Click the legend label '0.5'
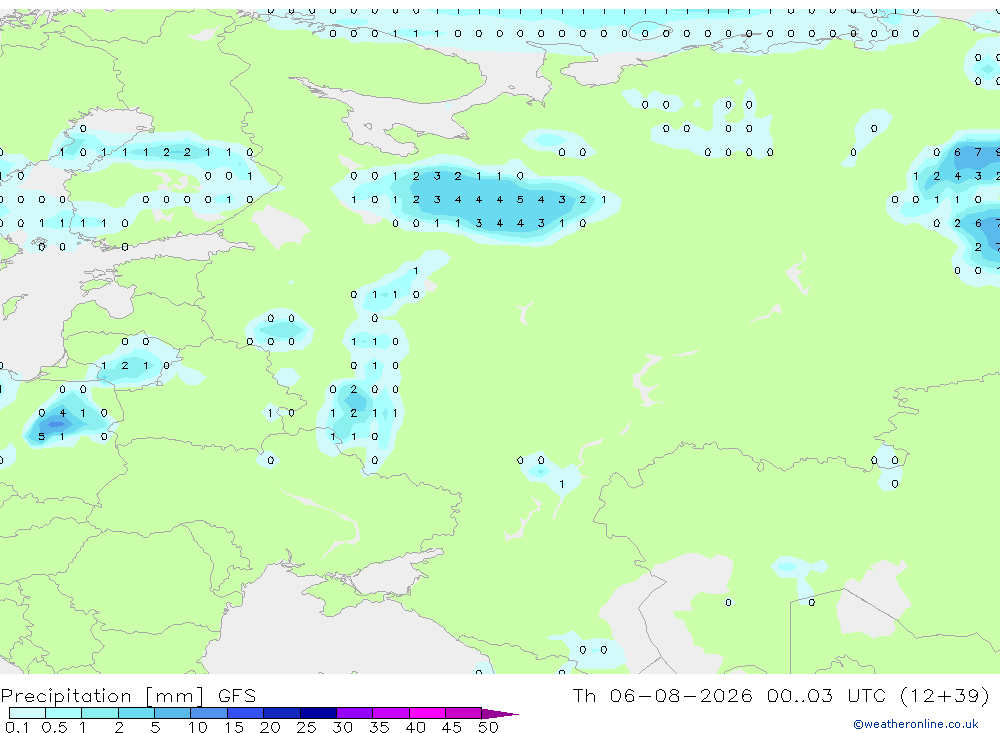This screenshot has height=733, width=1000. [x=54, y=727]
